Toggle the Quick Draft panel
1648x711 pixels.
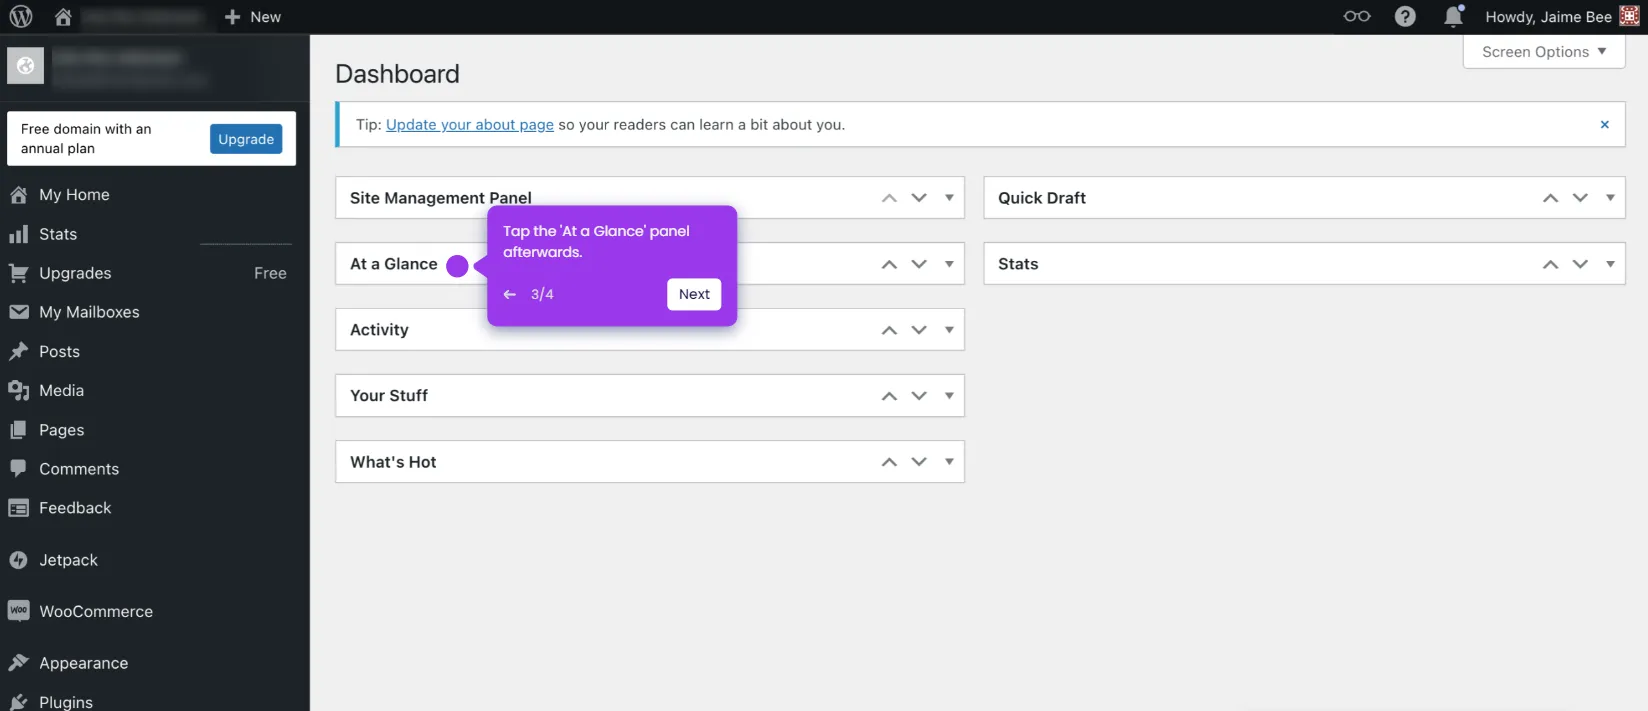point(1610,198)
